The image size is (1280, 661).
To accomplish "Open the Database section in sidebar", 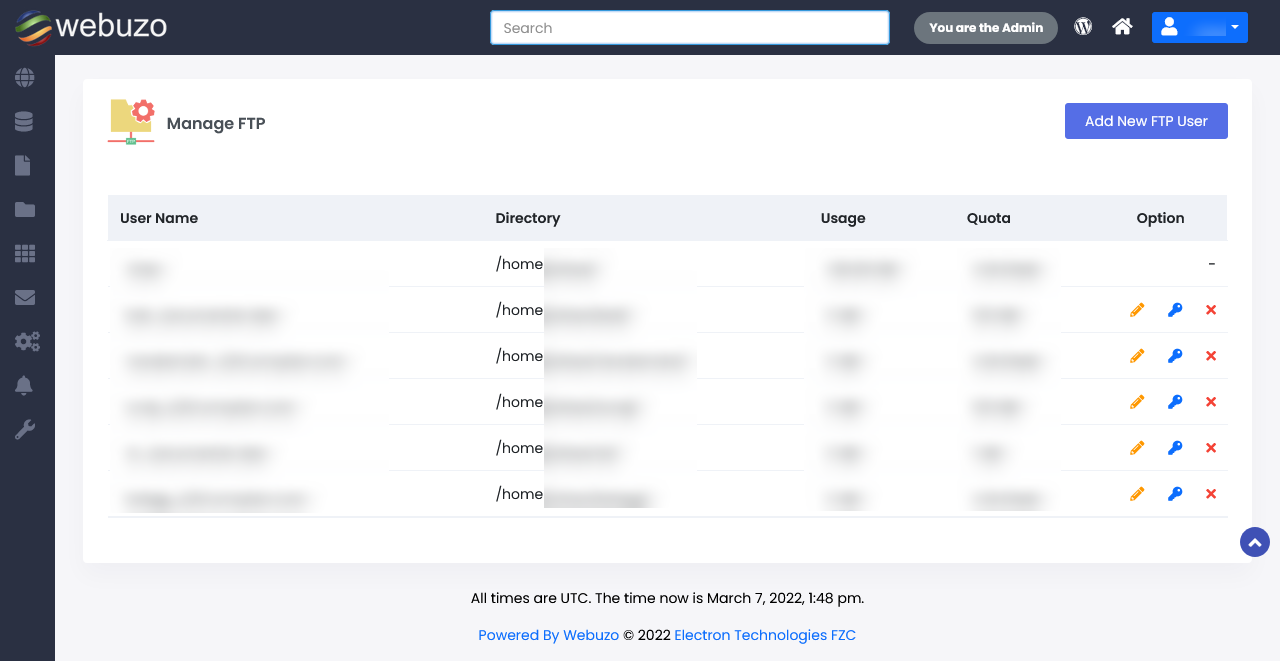I will pos(24,122).
